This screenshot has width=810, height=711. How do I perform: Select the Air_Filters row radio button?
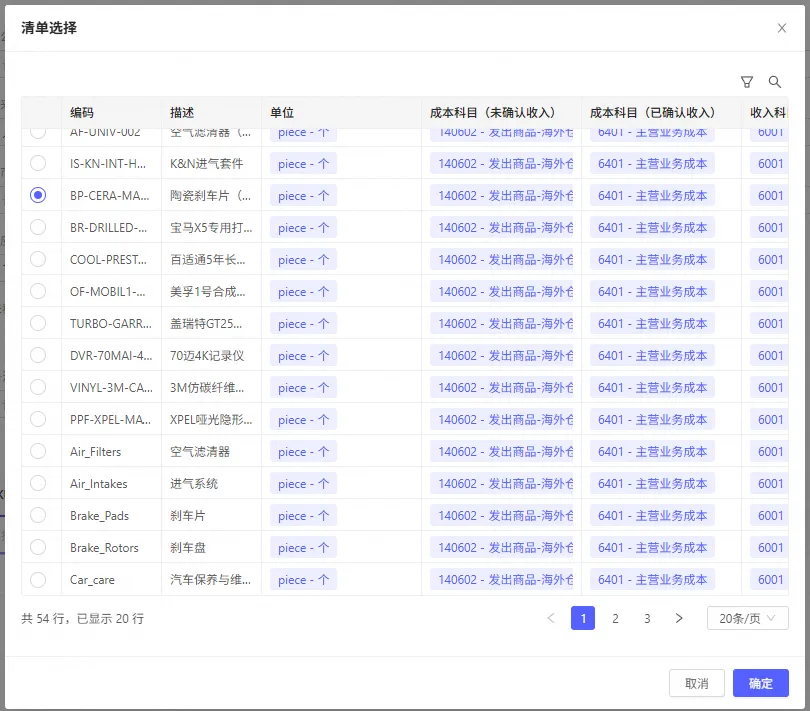pos(38,451)
